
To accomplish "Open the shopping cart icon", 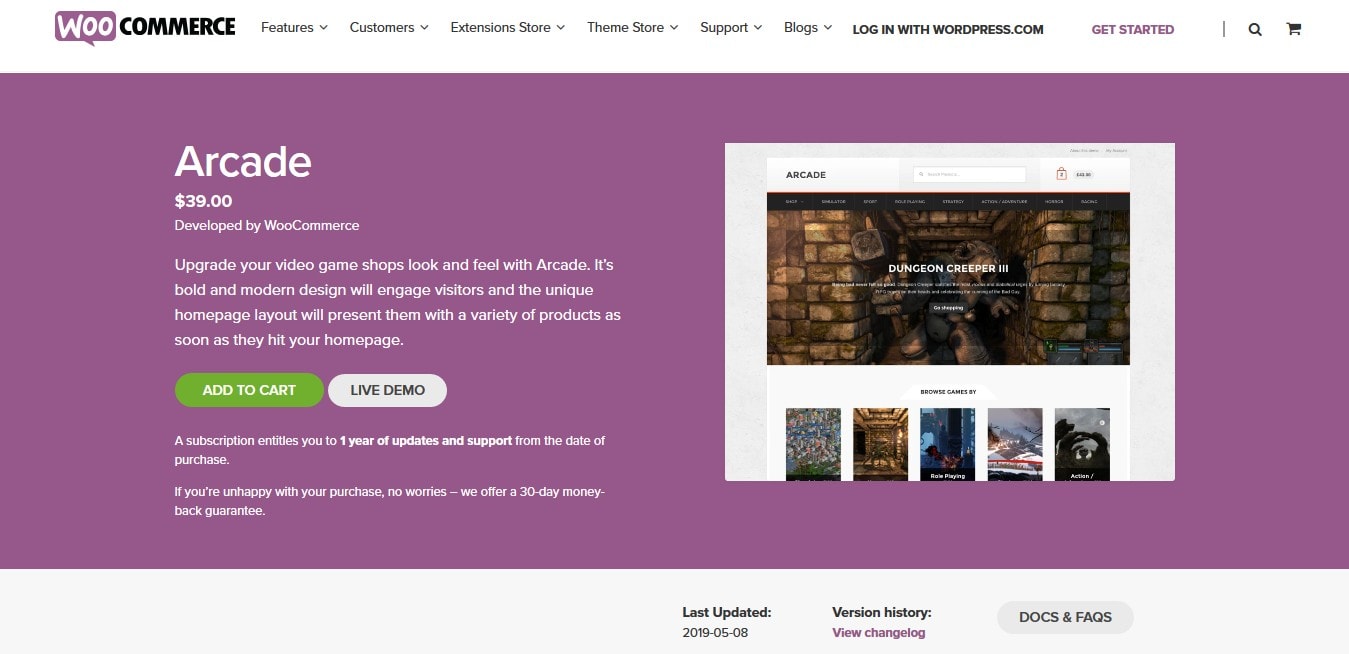I will tap(1293, 29).
